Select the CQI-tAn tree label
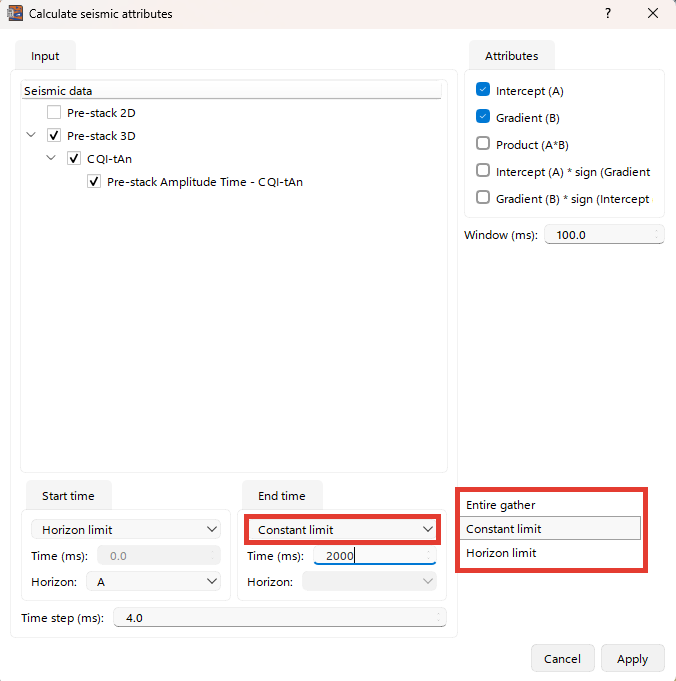The width and height of the screenshot is (676, 681). [x=109, y=159]
